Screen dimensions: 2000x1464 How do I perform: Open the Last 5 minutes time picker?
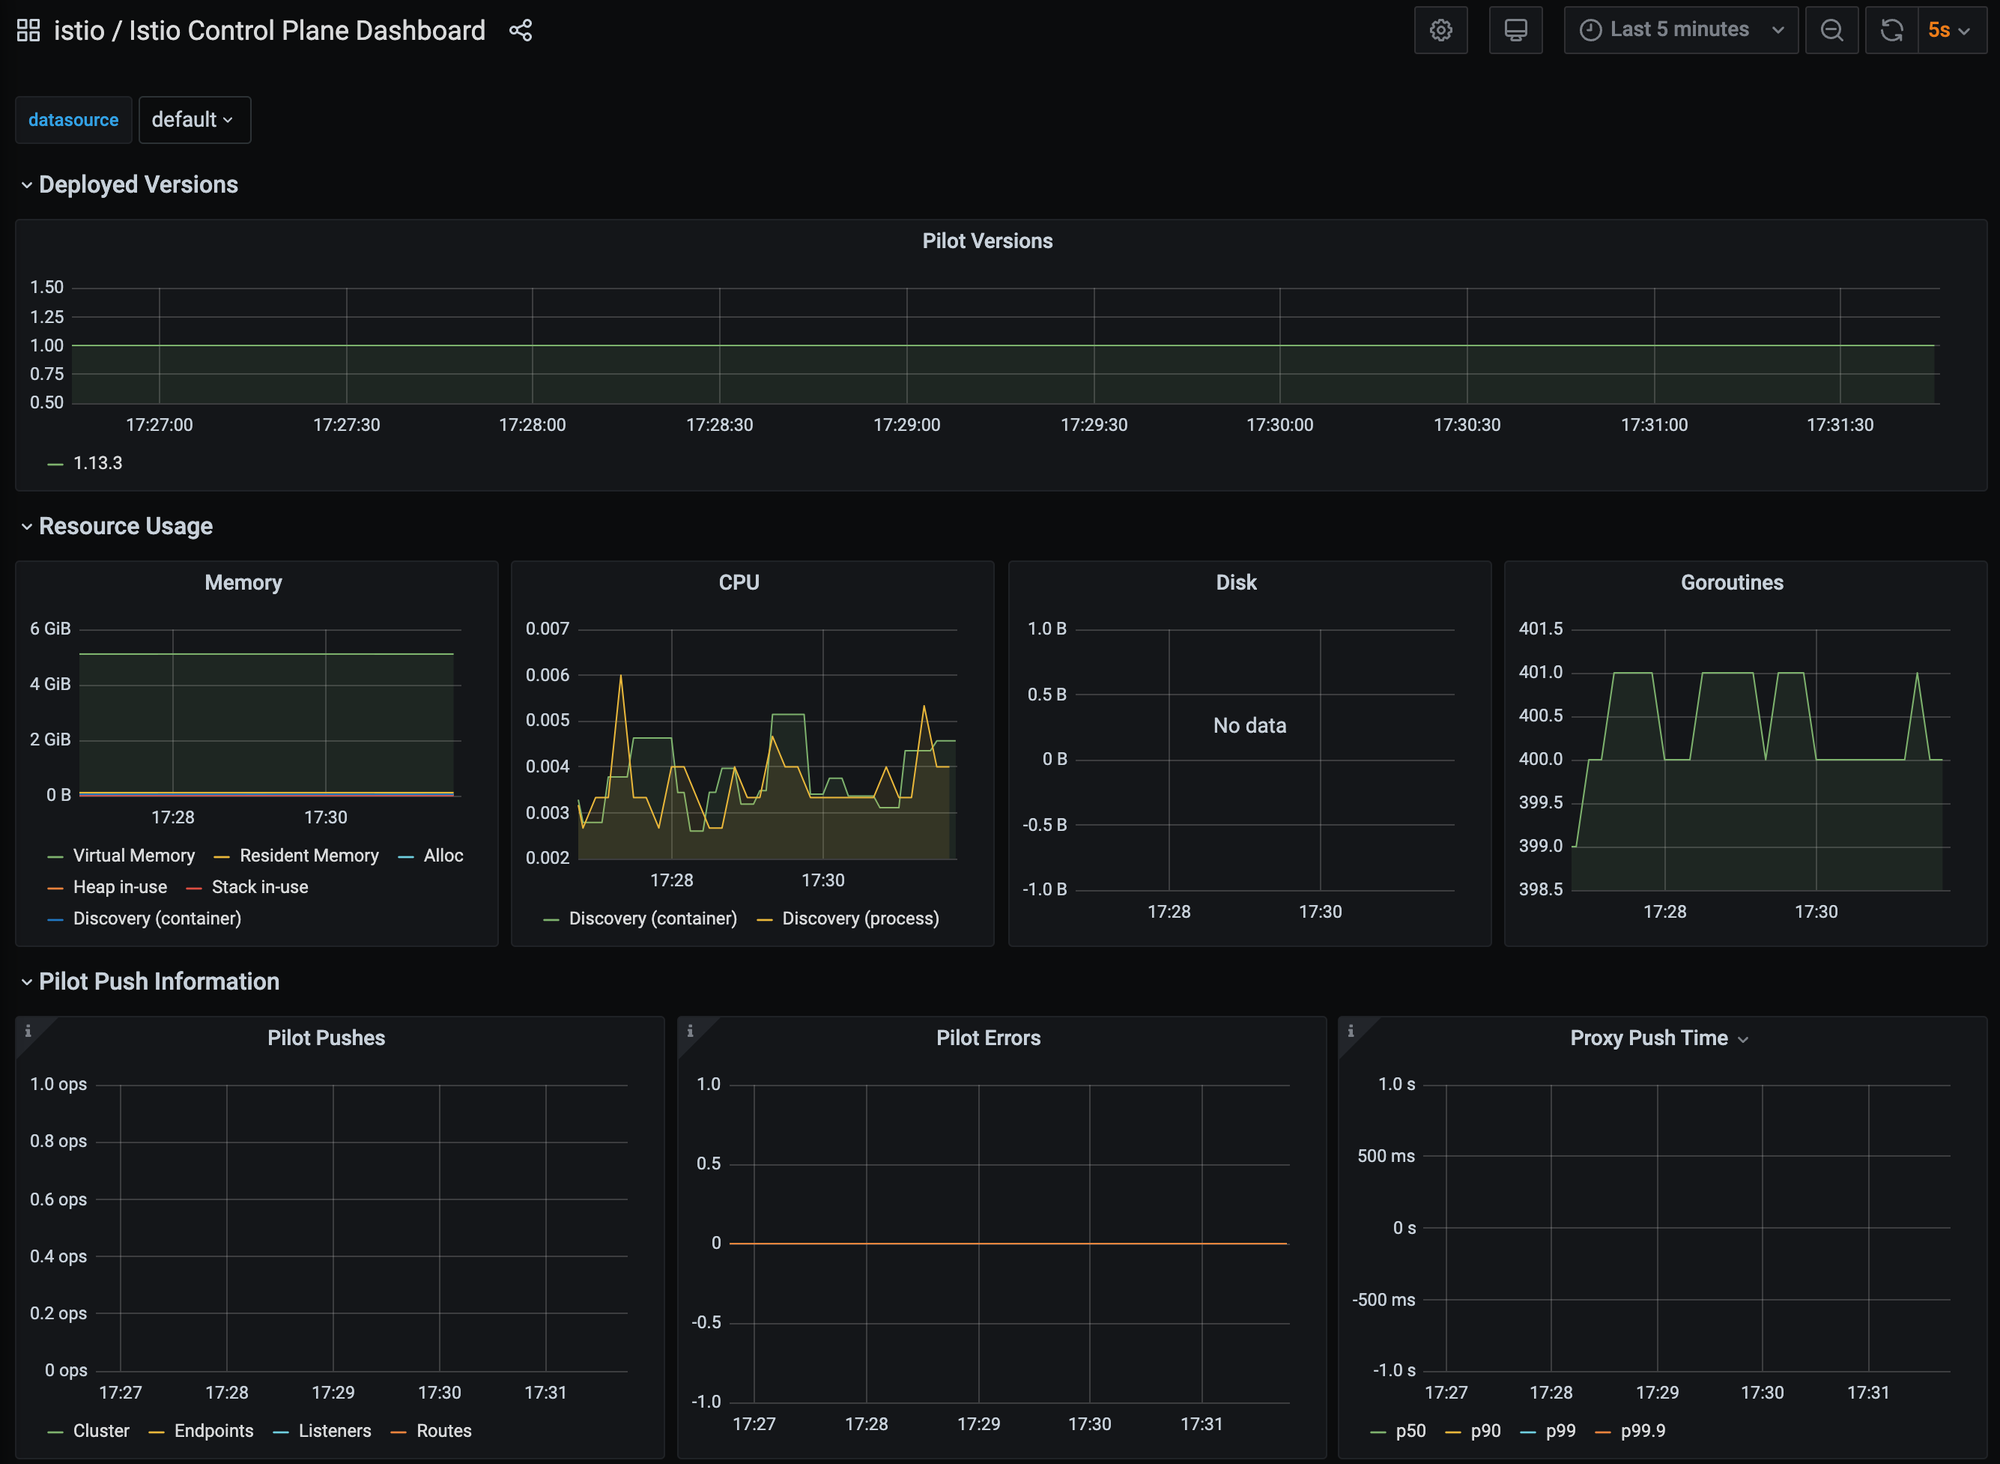[1680, 30]
